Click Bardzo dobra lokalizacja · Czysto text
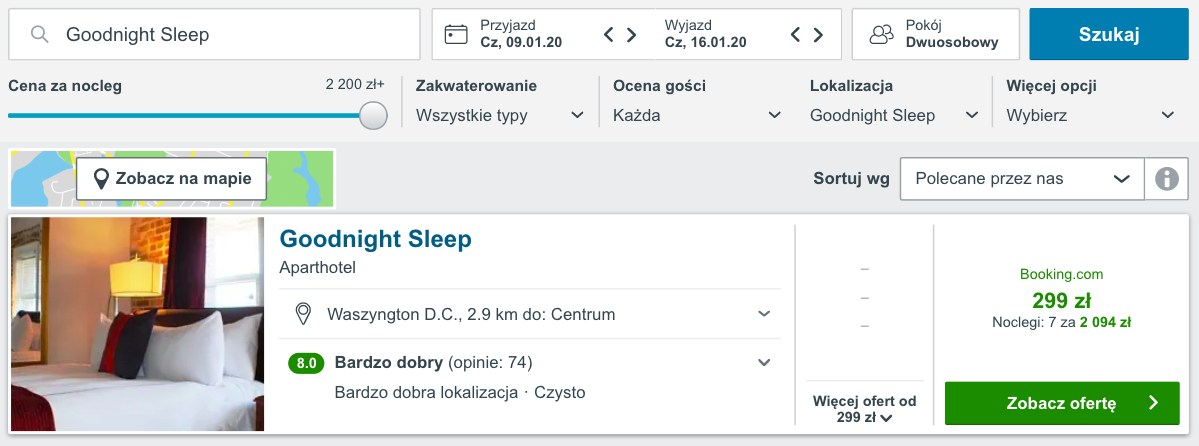This screenshot has width=1199, height=446. [x=460, y=392]
